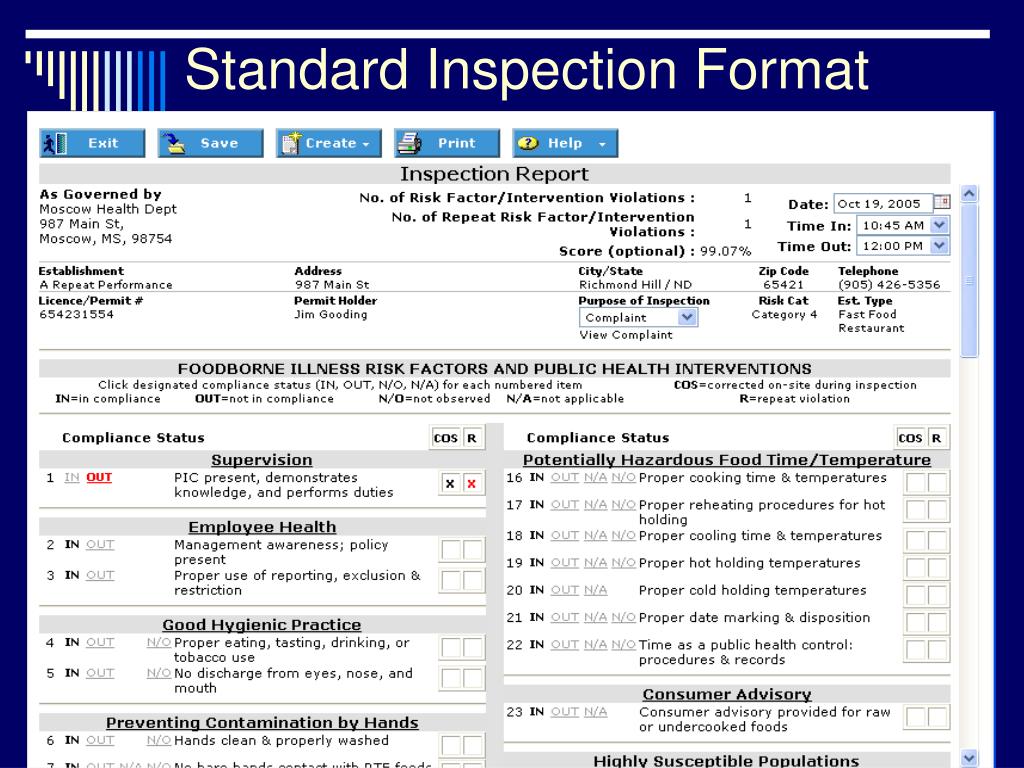Image resolution: width=1024 pixels, height=768 pixels.
Task: Click the Print printer icon
Action: 409,143
